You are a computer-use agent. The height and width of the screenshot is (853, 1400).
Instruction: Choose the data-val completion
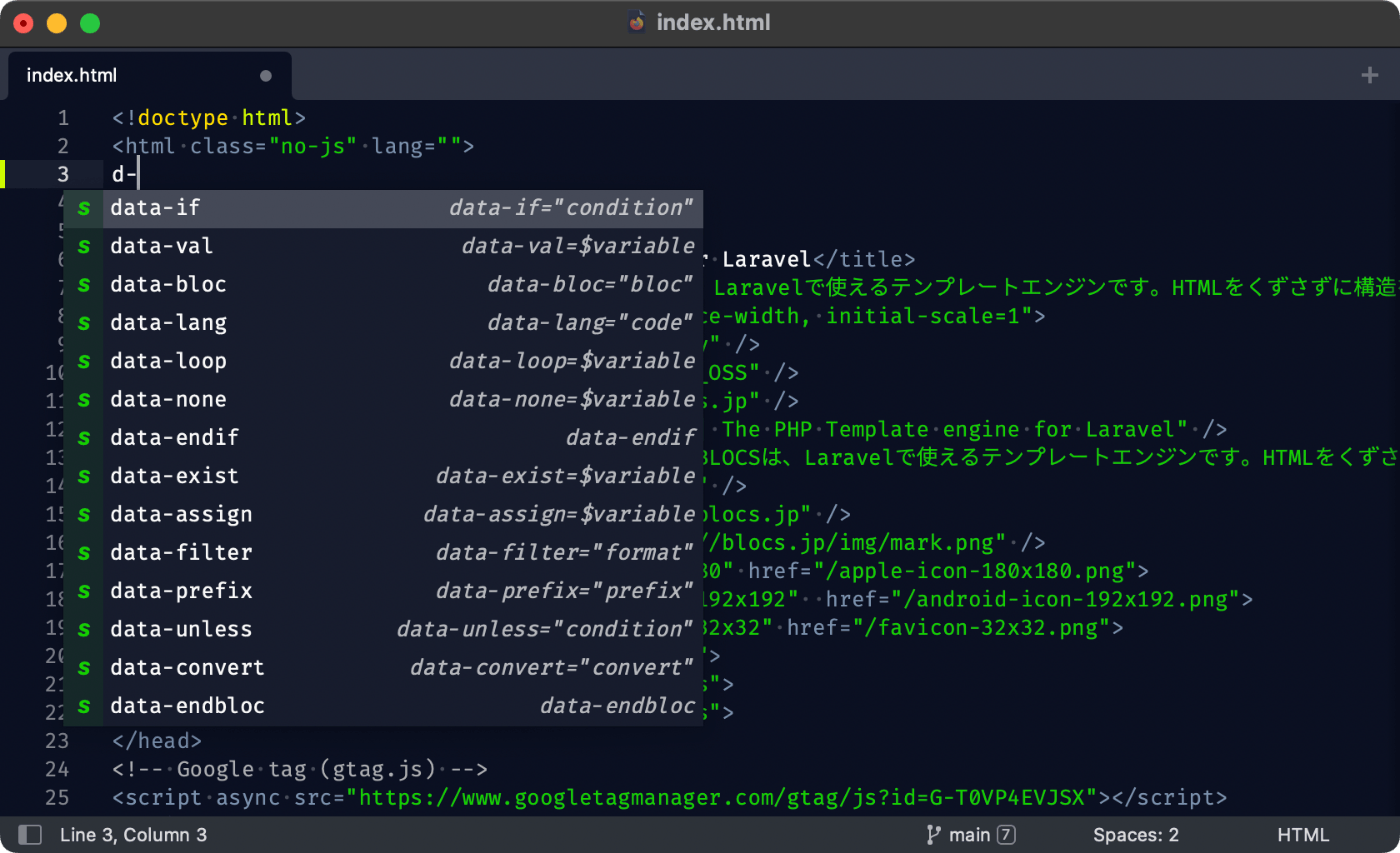383,246
